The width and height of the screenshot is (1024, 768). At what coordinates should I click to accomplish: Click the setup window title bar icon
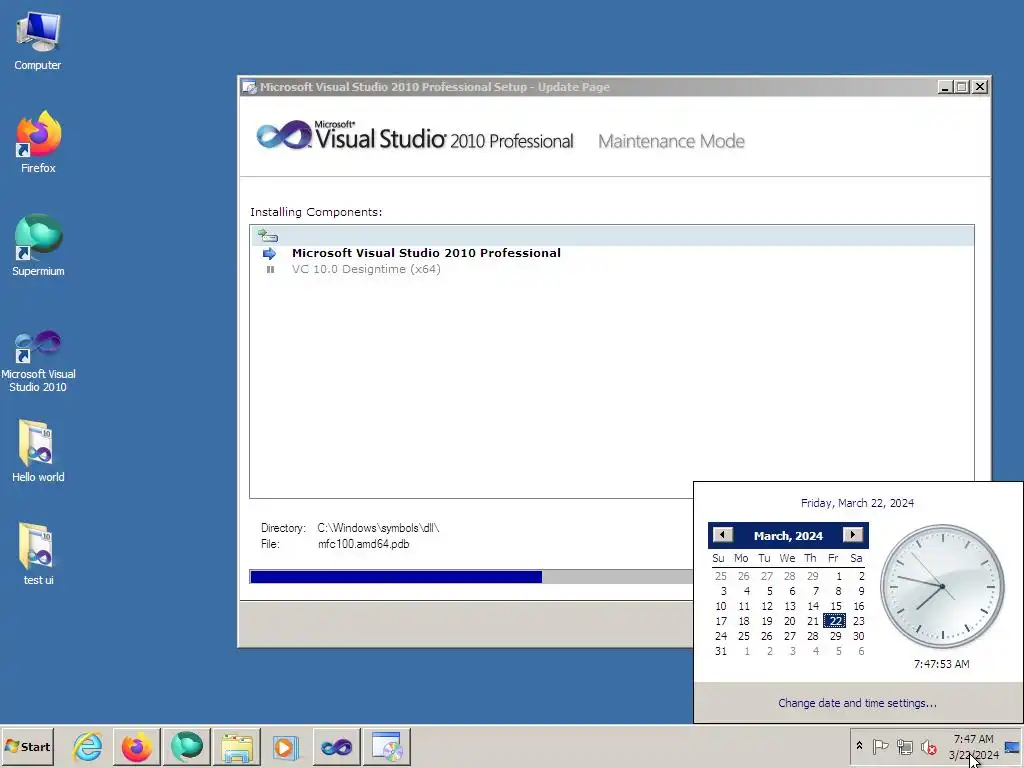(249, 87)
